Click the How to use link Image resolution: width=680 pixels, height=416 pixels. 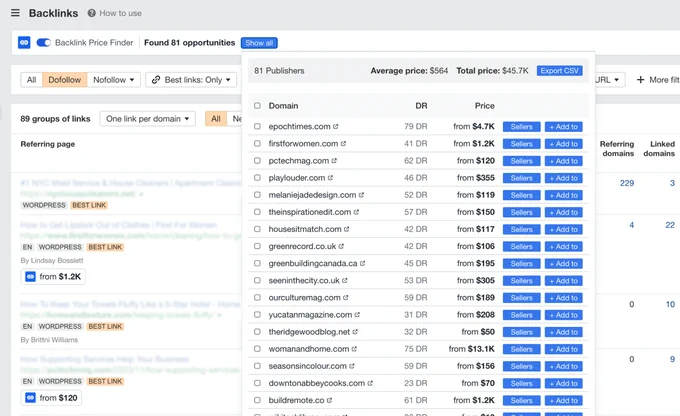pyautogui.click(x=121, y=13)
